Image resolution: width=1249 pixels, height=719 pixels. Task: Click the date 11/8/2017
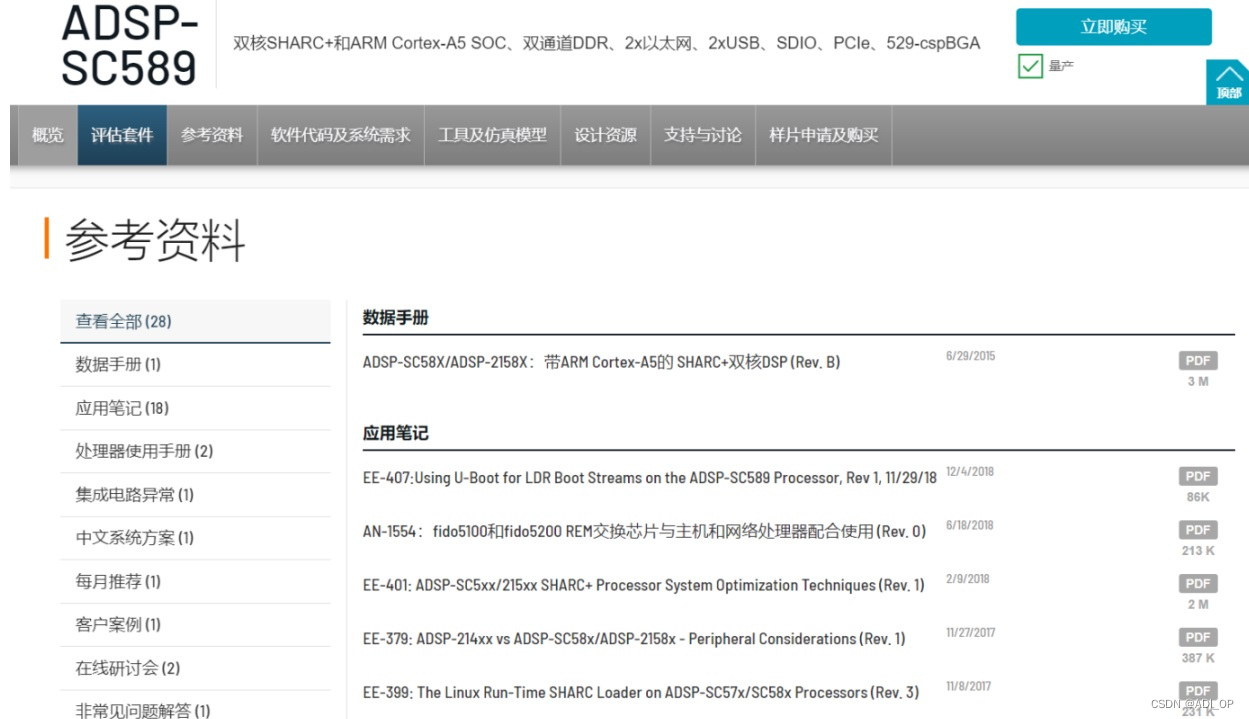point(968,686)
